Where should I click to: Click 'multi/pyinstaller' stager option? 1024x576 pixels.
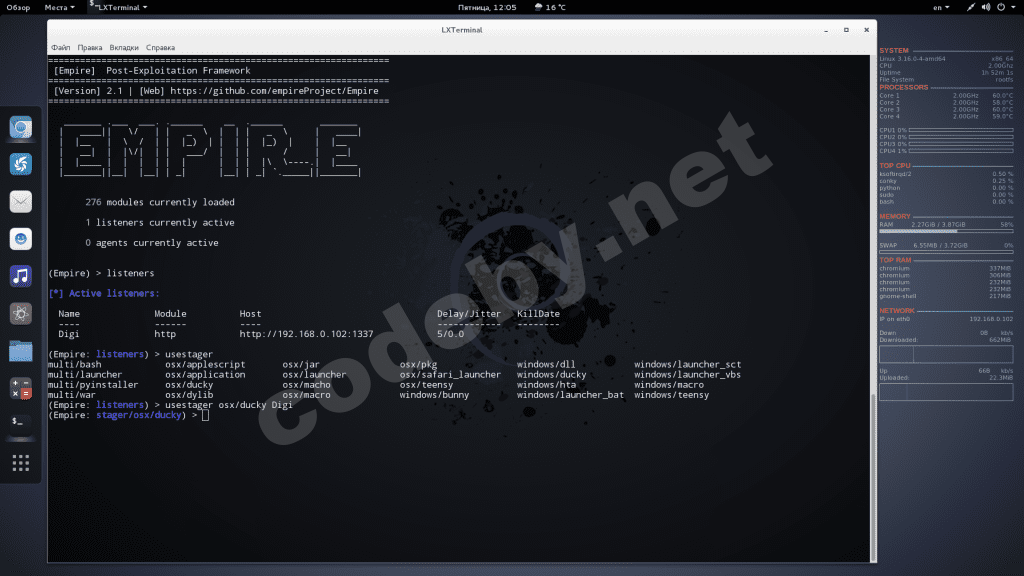[x=93, y=385]
